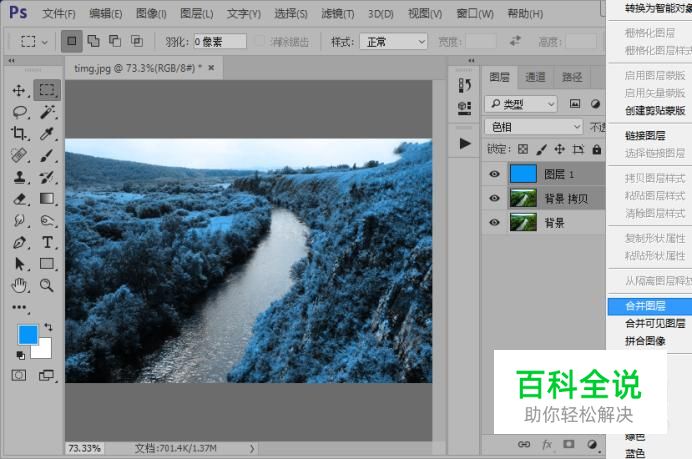Choose Intersect with Selection mode
The height and width of the screenshot is (459, 692).
coord(137,41)
